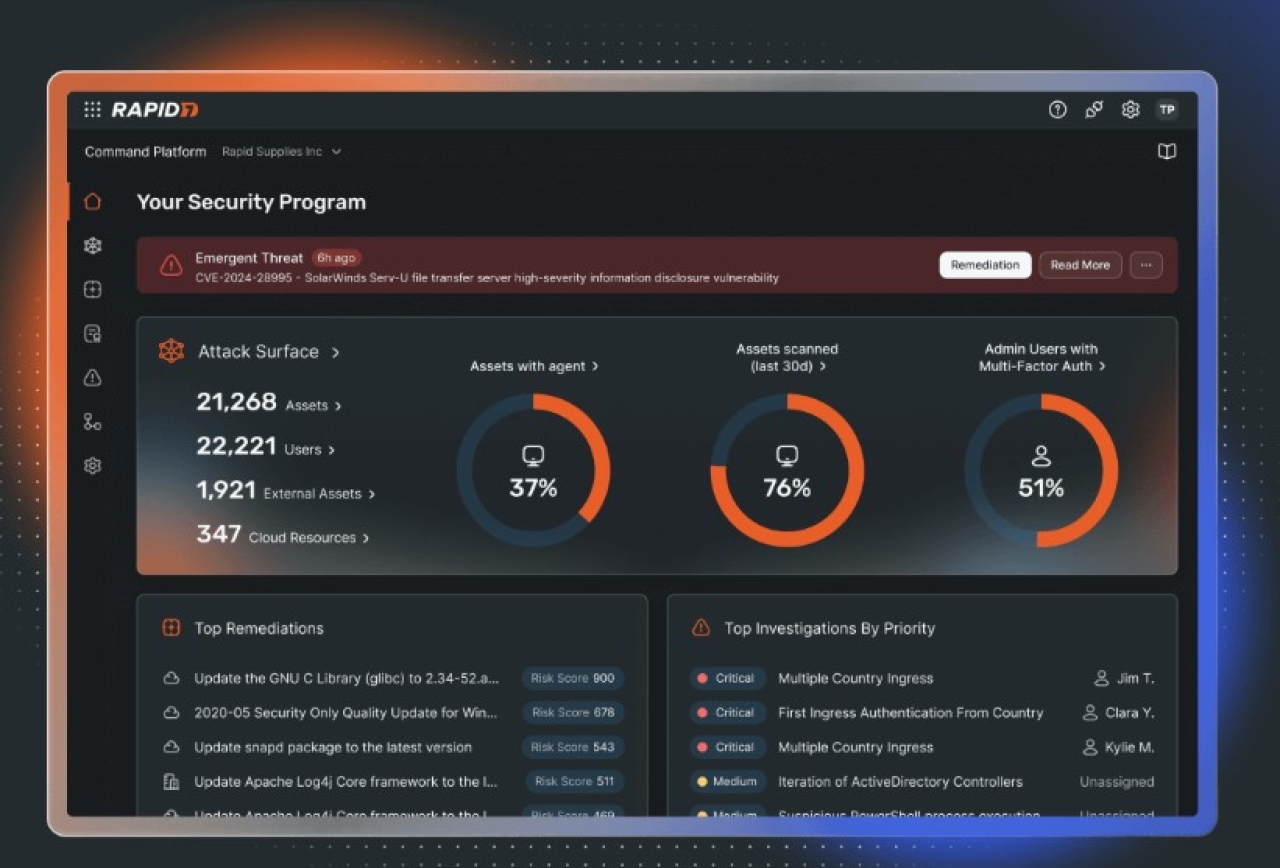Open the TP user profile avatar

1167,110
